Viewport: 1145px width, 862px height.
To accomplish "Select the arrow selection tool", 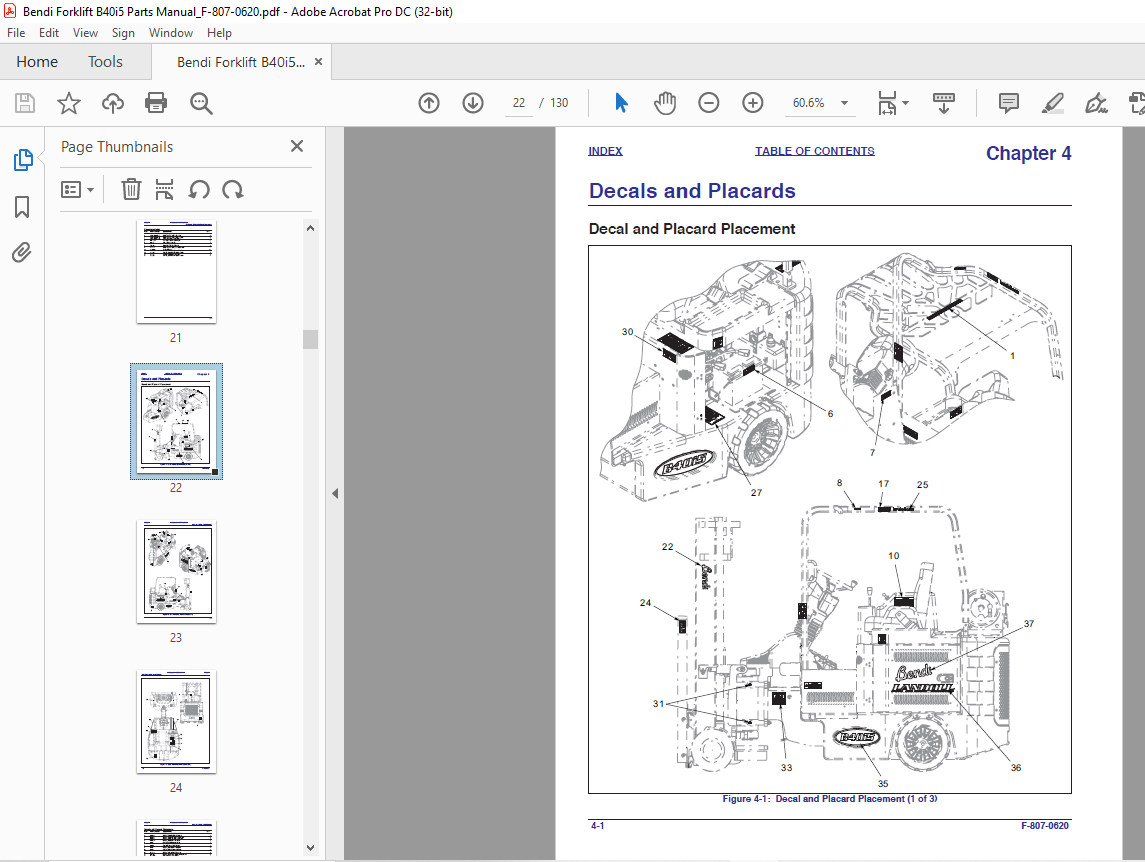I will click(621, 103).
